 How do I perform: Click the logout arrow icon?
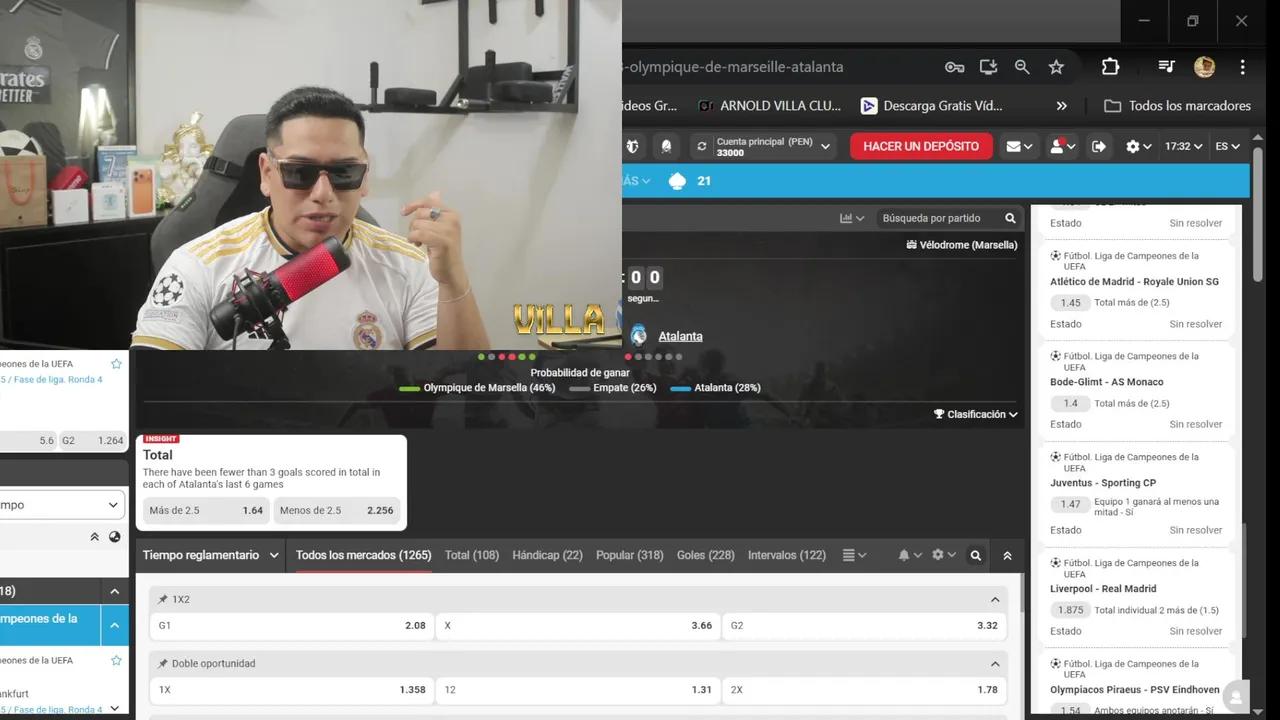pos(1098,146)
